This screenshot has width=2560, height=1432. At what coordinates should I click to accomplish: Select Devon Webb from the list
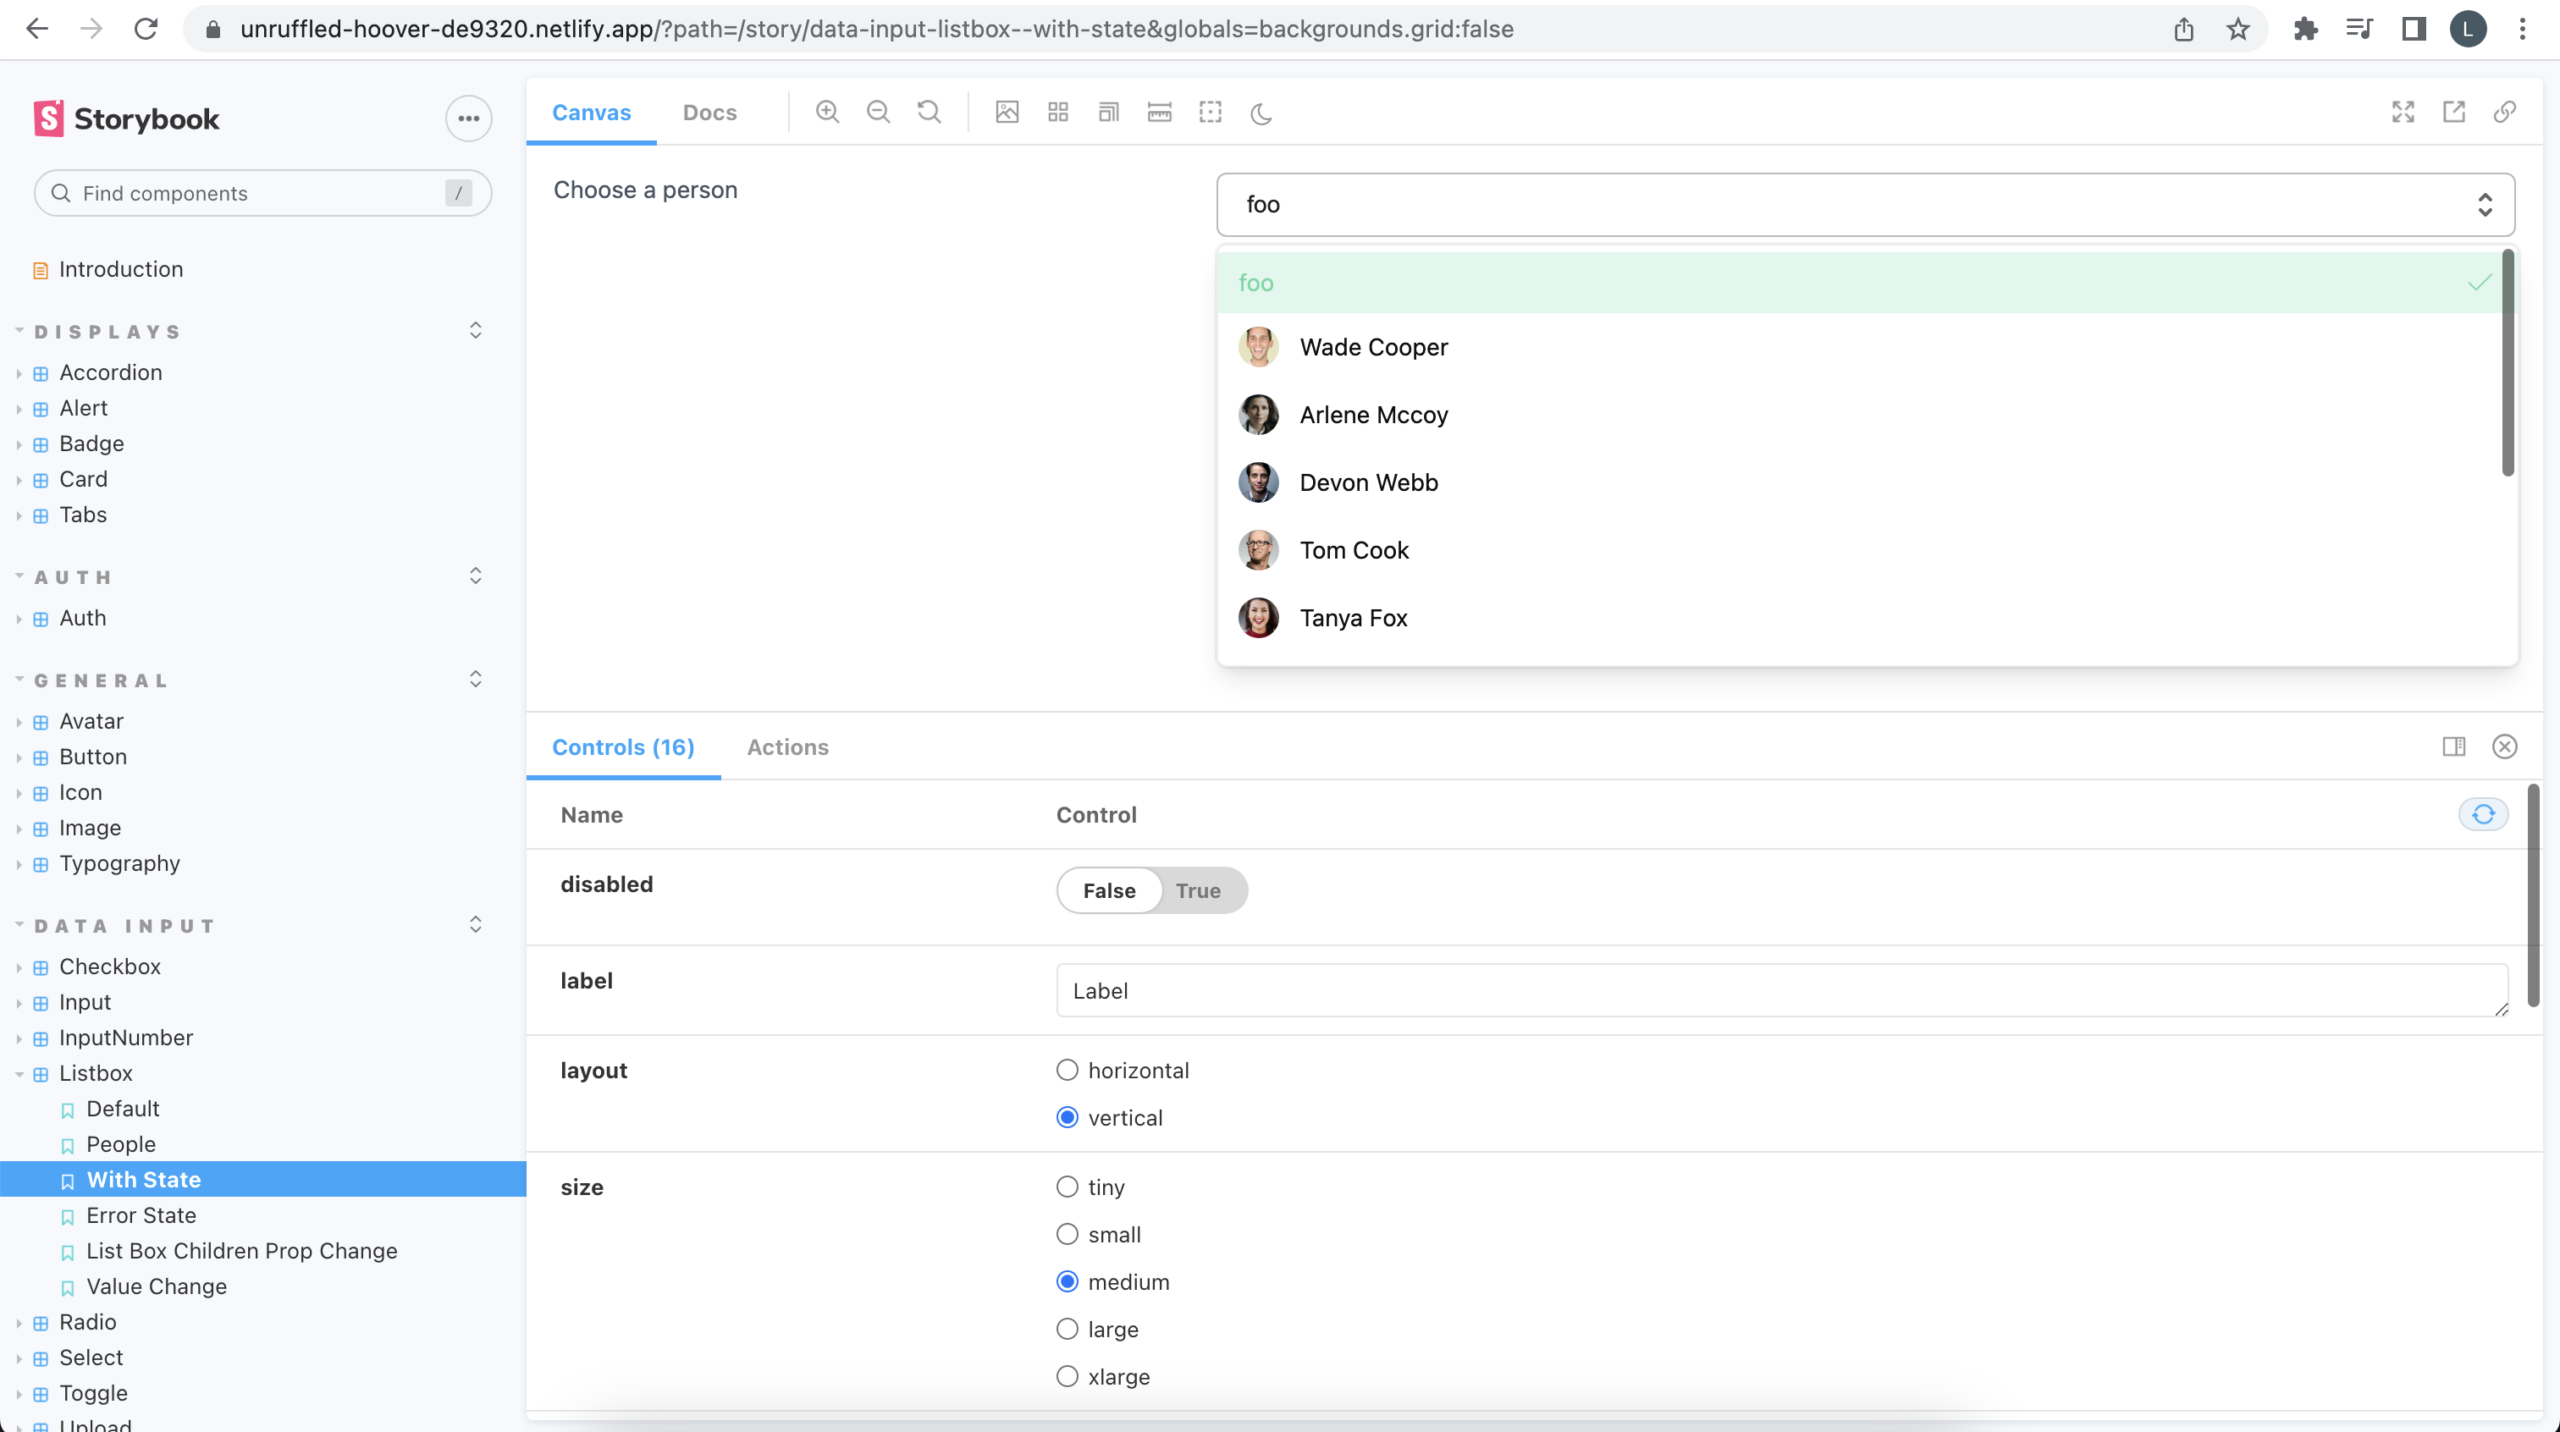(x=1368, y=482)
